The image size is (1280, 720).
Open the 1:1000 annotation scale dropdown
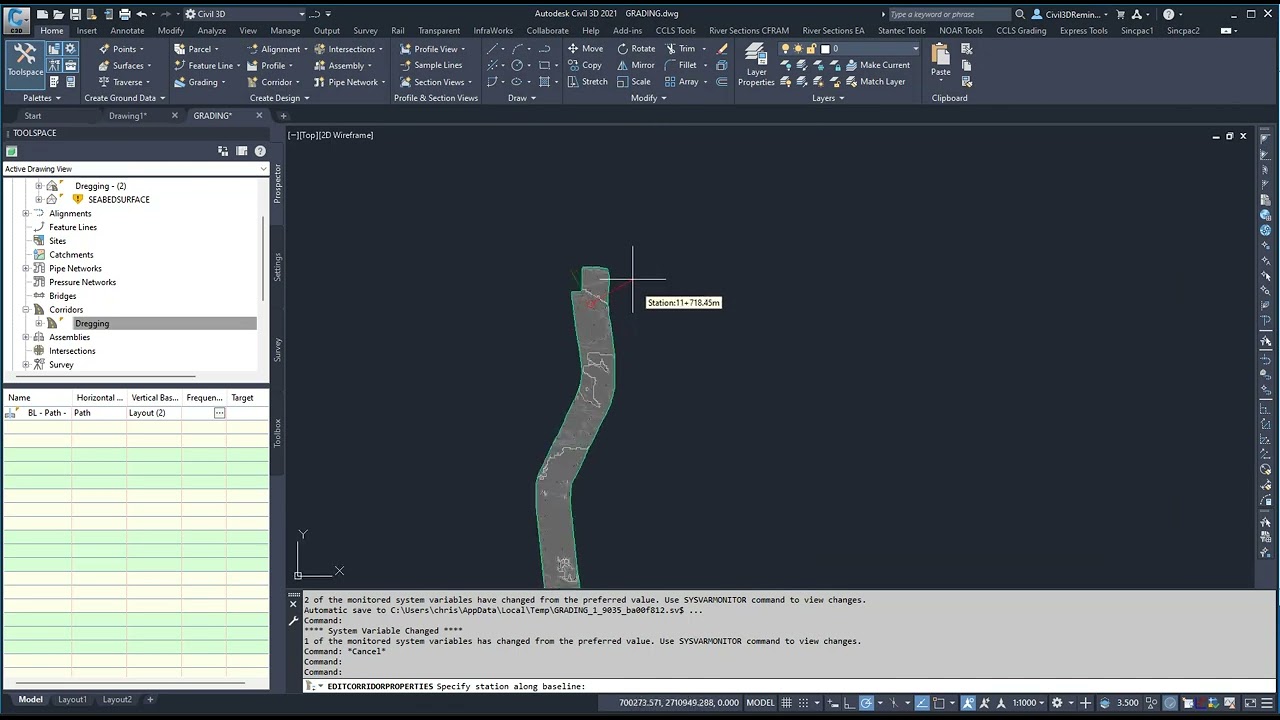(1028, 702)
